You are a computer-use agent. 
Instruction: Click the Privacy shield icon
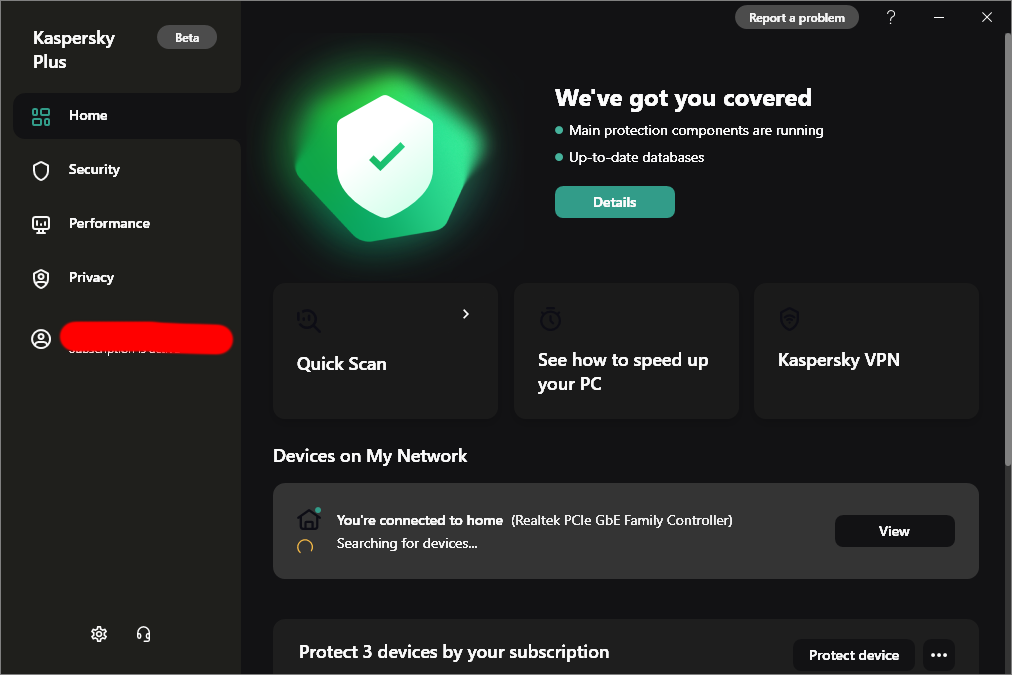click(x=41, y=278)
